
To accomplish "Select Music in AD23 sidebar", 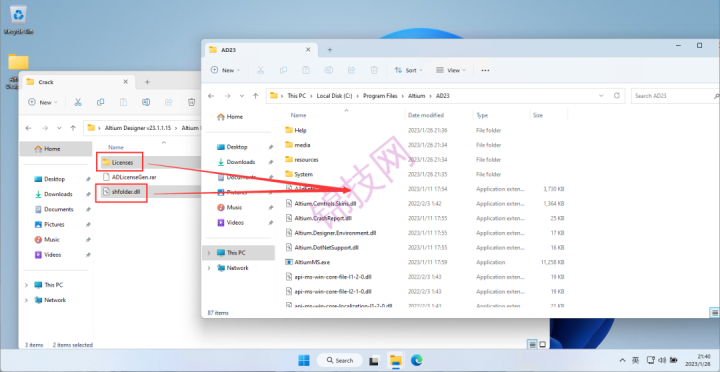I will pos(234,207).
